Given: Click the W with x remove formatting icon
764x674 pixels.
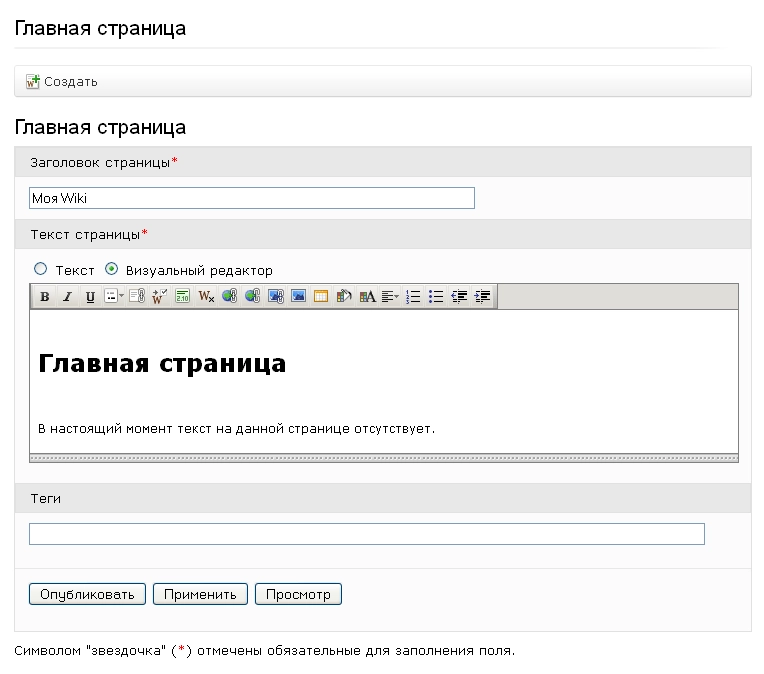Looking at the screenshot, I should pos(206,296).
